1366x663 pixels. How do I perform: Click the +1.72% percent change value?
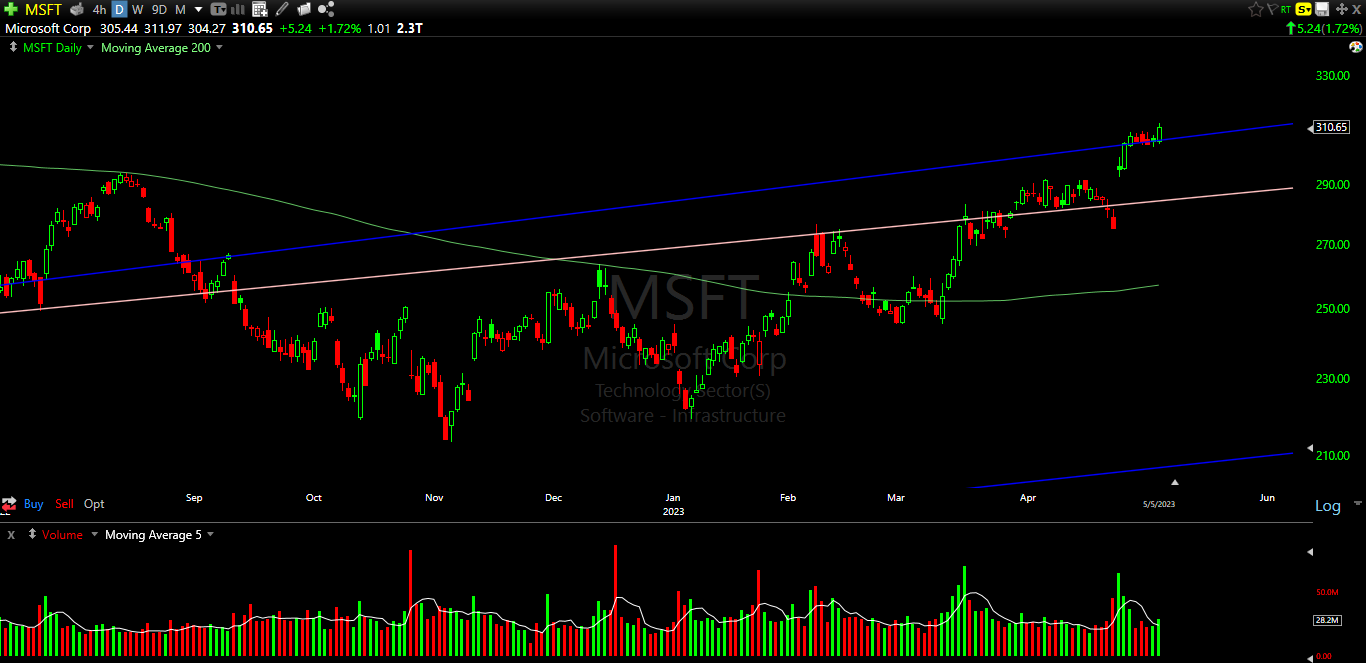click(340, 28)
